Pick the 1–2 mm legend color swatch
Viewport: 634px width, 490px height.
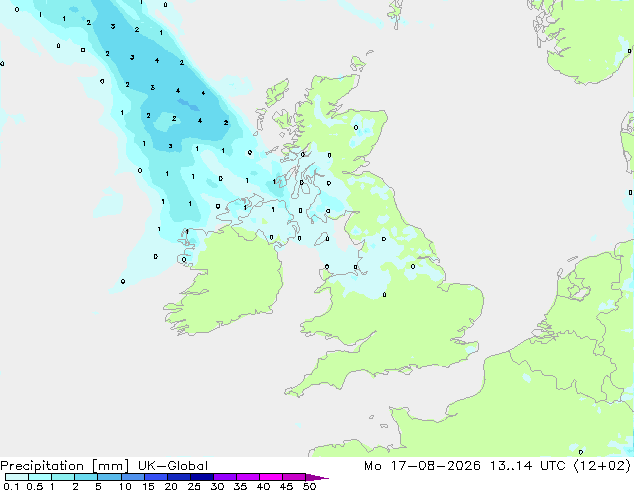[x=63, y=477]
